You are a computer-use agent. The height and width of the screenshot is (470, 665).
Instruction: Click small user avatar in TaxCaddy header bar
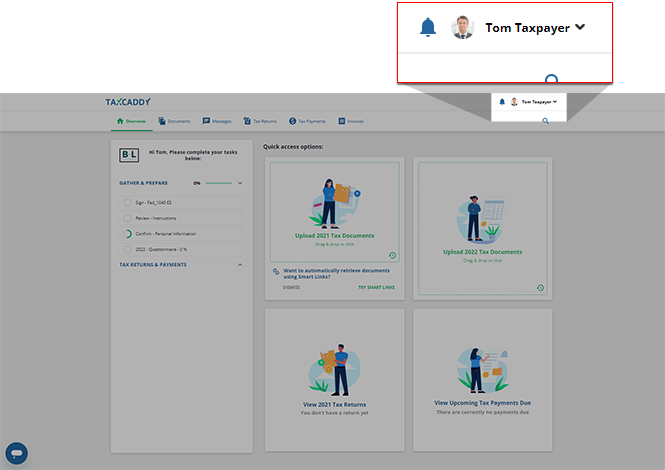tap(514, 102)
